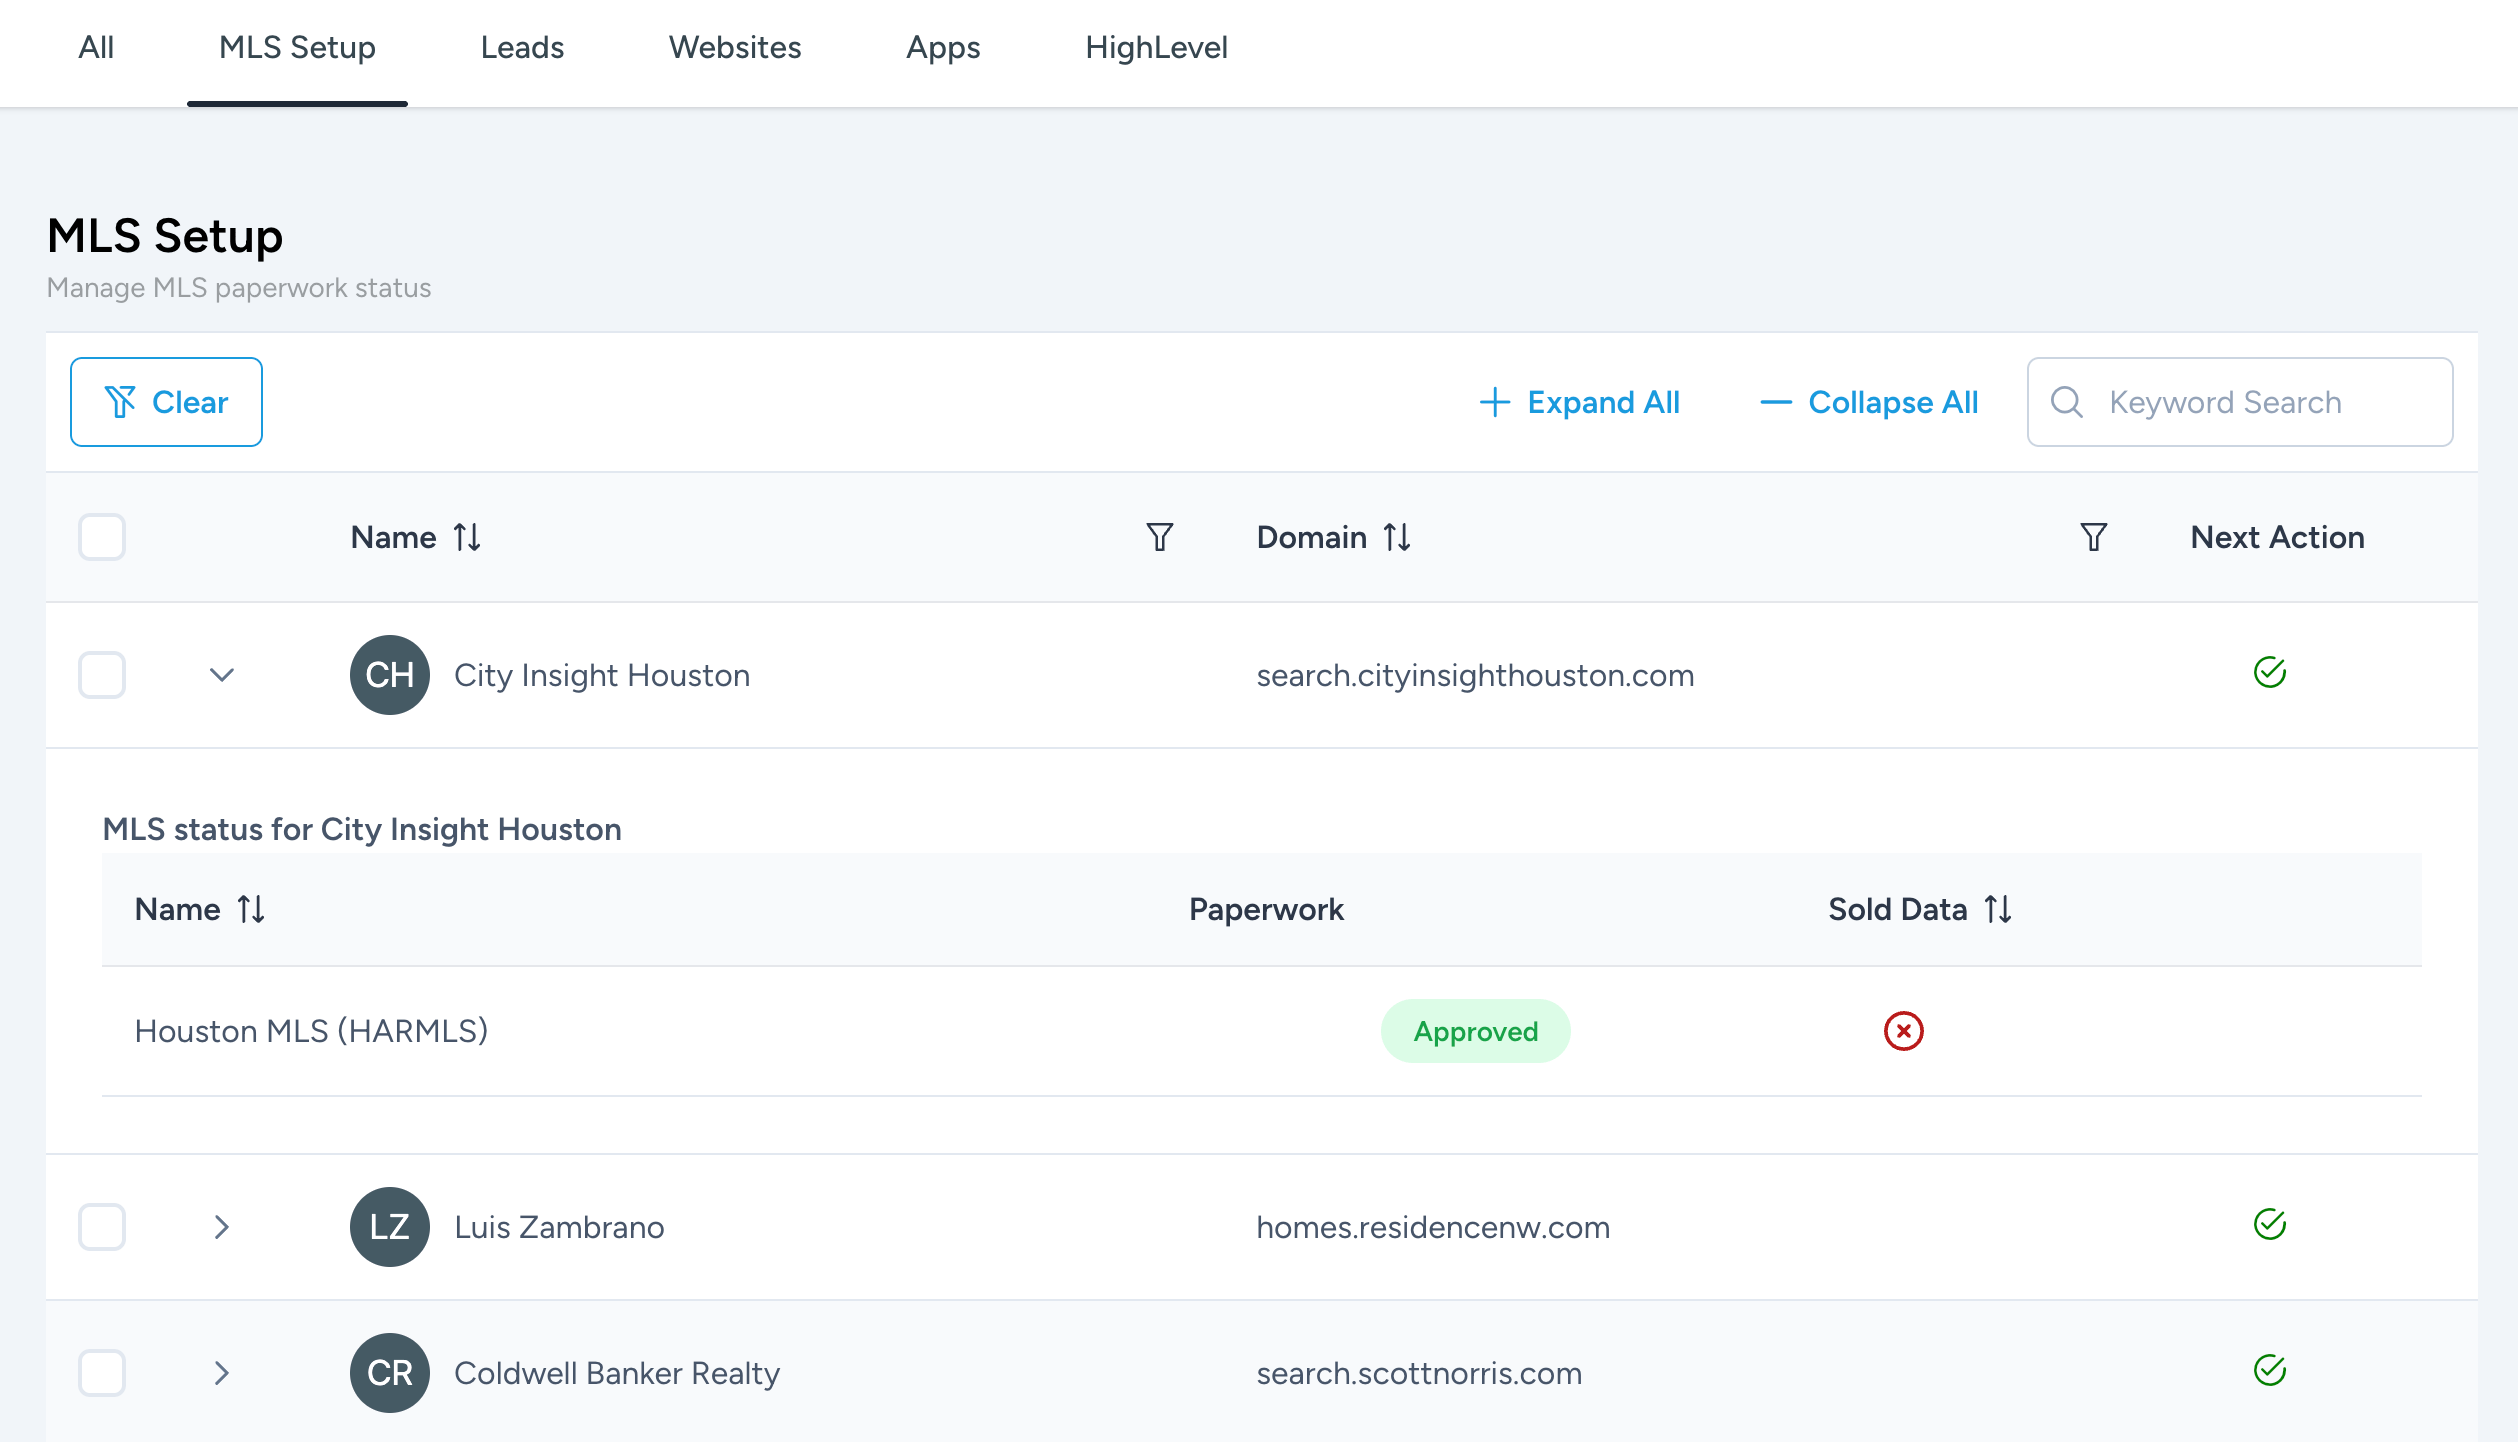Check the City Insight Houston row checkbox
2518x1442 pixels.
click(102, 675)
